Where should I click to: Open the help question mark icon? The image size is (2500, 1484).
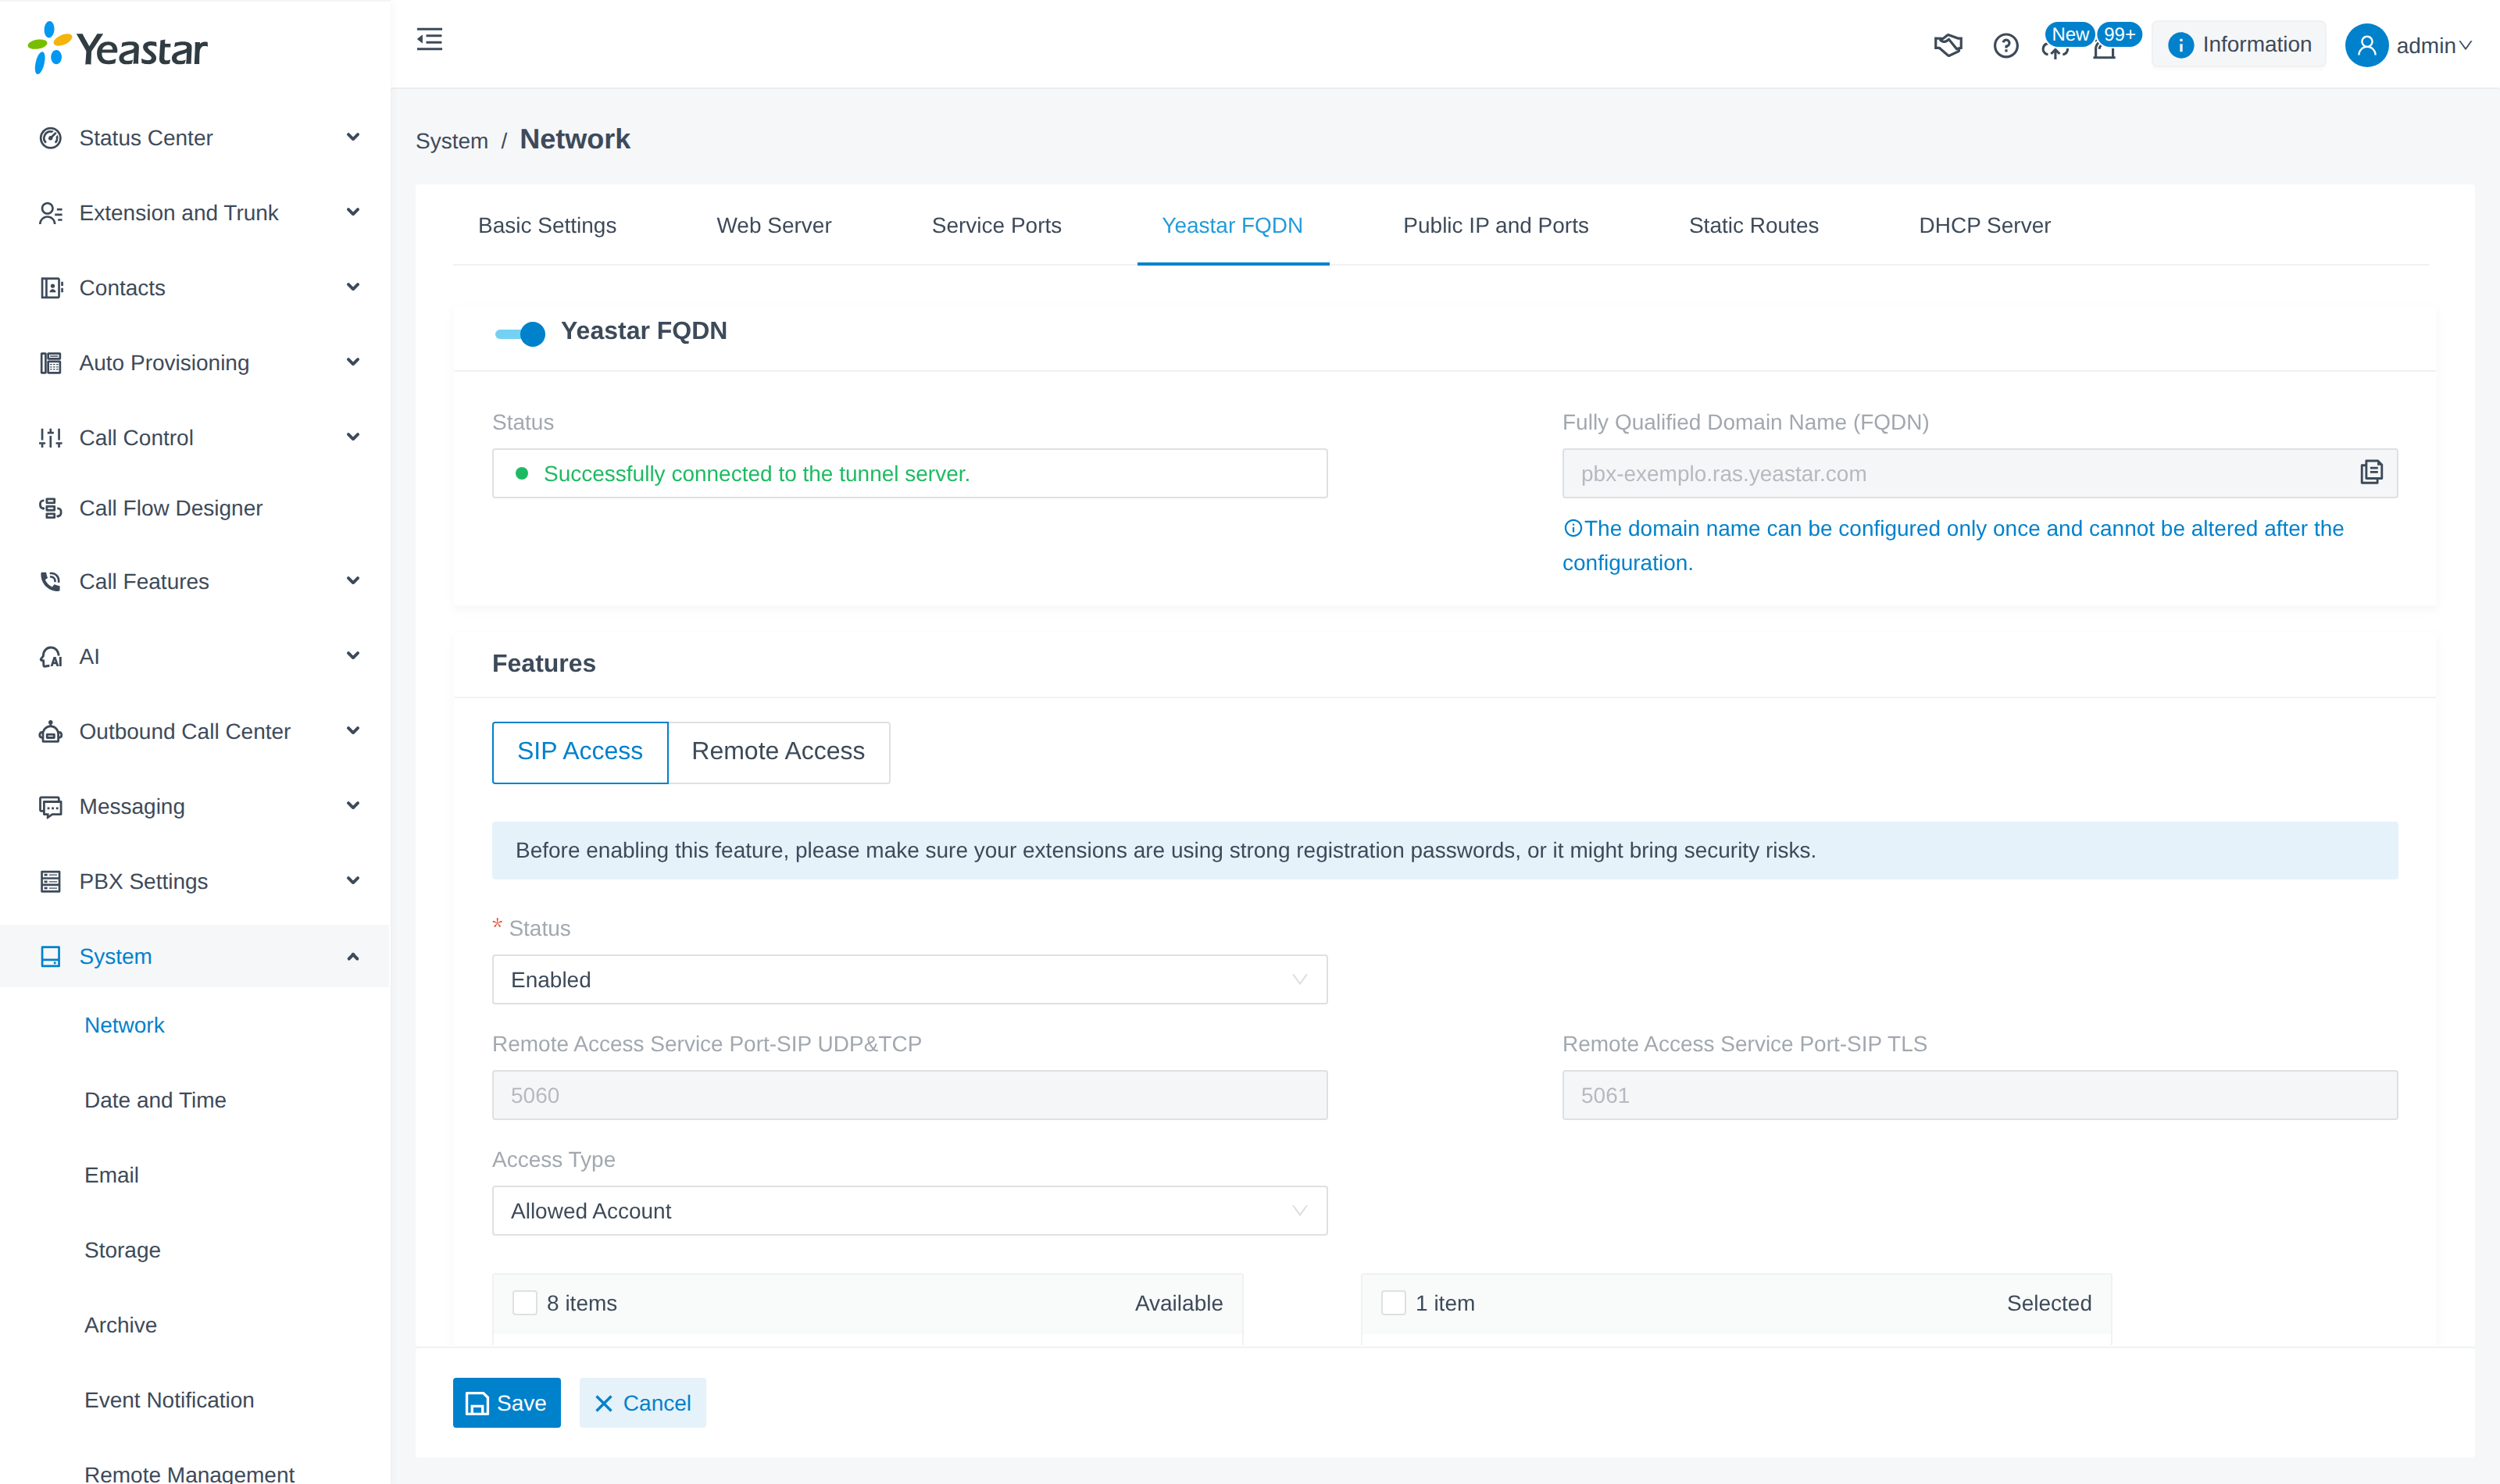2005,46
